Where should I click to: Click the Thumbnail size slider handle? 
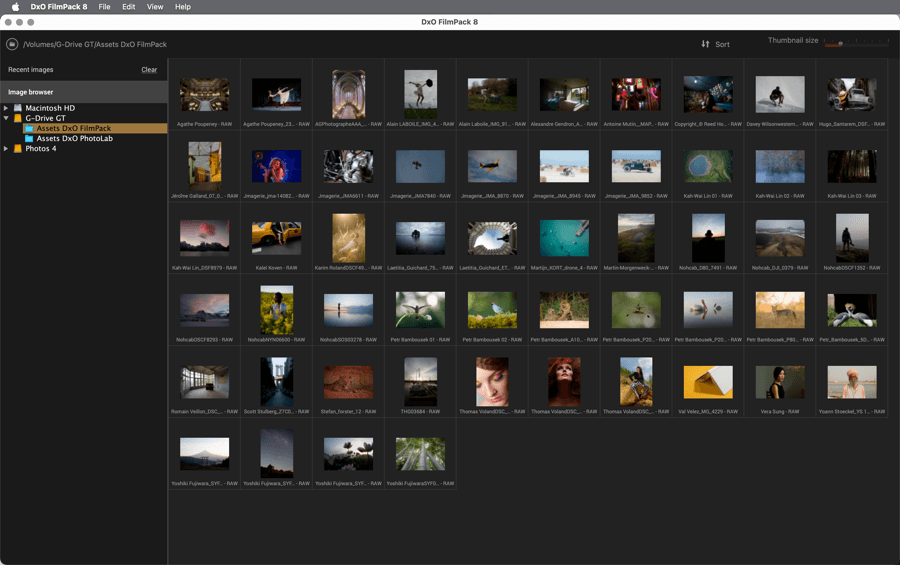tap(840, 43)
